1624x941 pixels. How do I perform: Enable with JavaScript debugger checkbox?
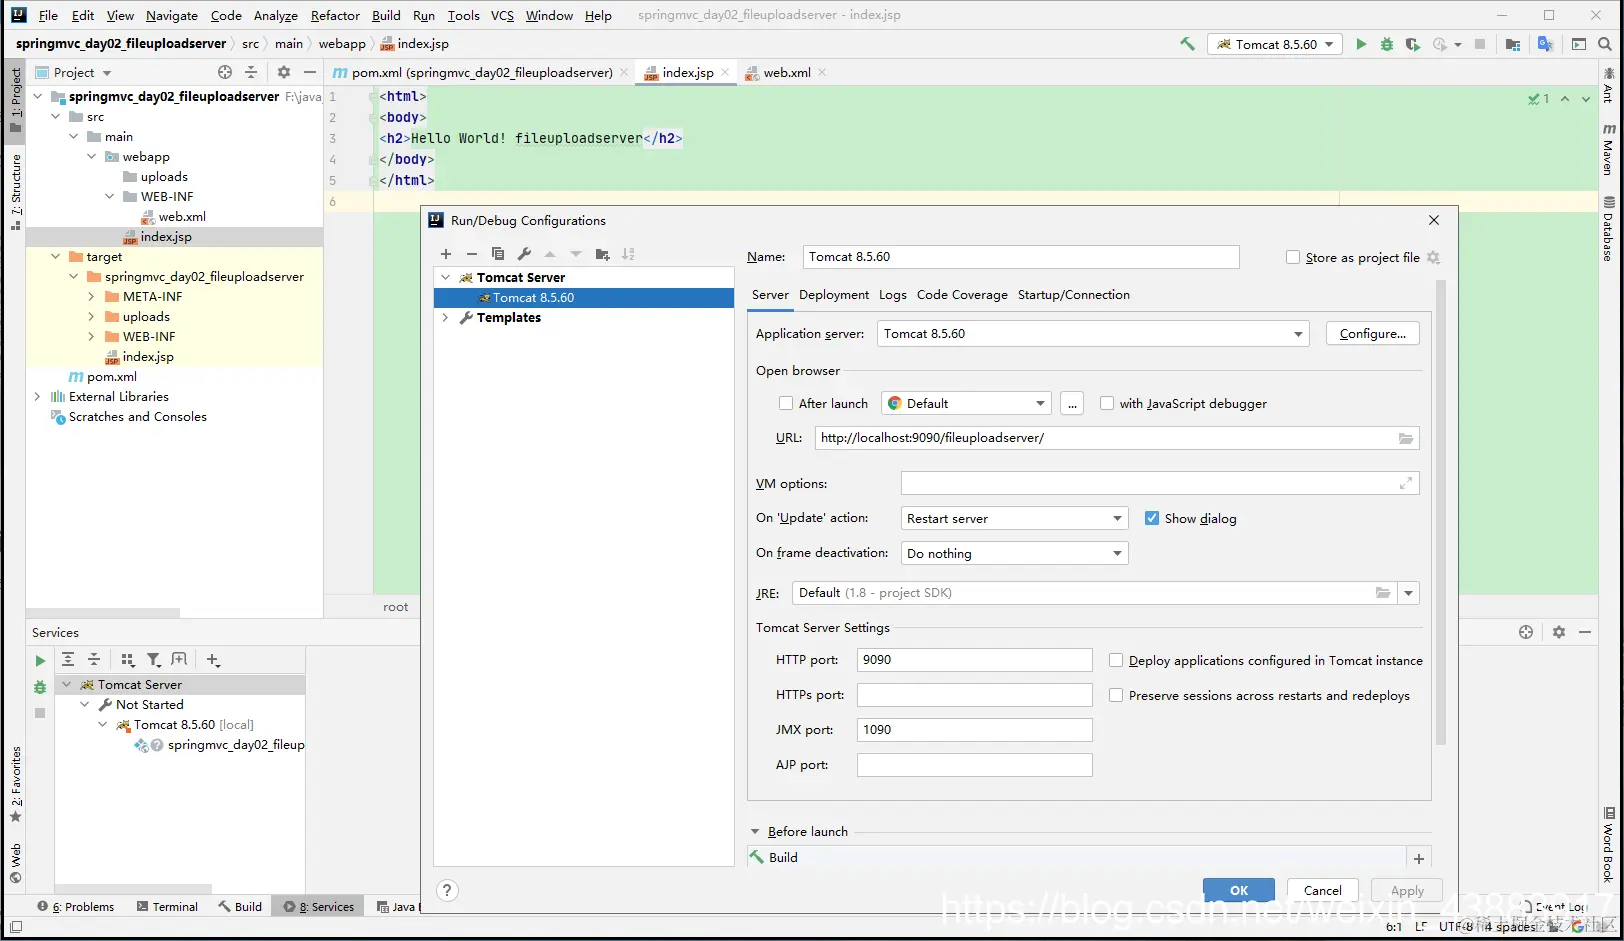click(x=1107, y=403)
